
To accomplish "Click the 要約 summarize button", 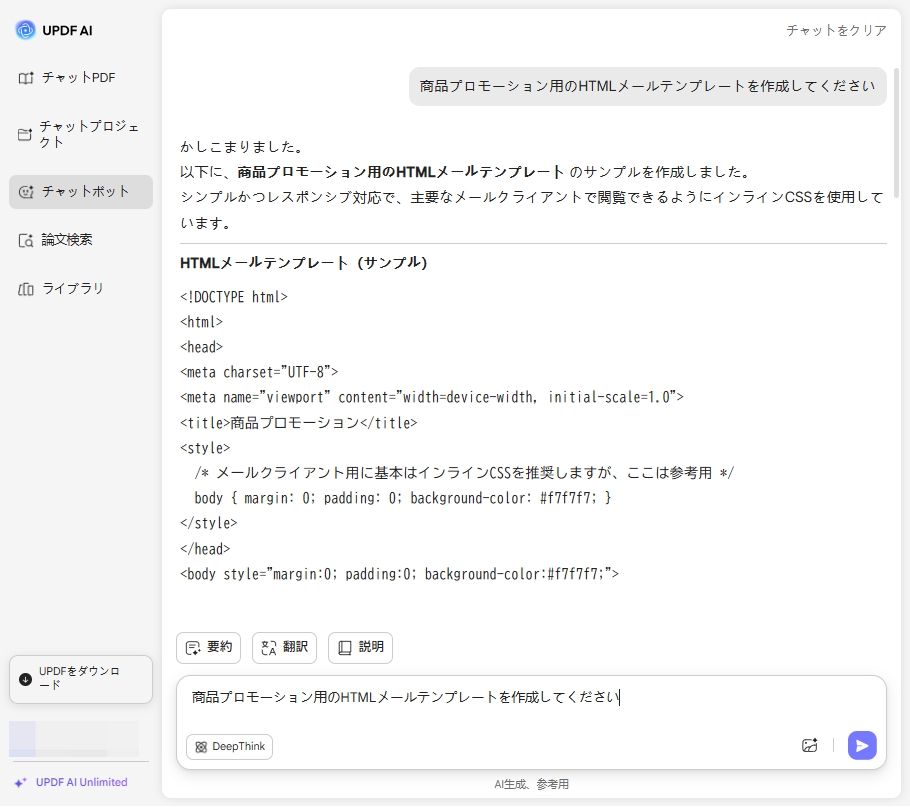I will click(x=208, y=647).
